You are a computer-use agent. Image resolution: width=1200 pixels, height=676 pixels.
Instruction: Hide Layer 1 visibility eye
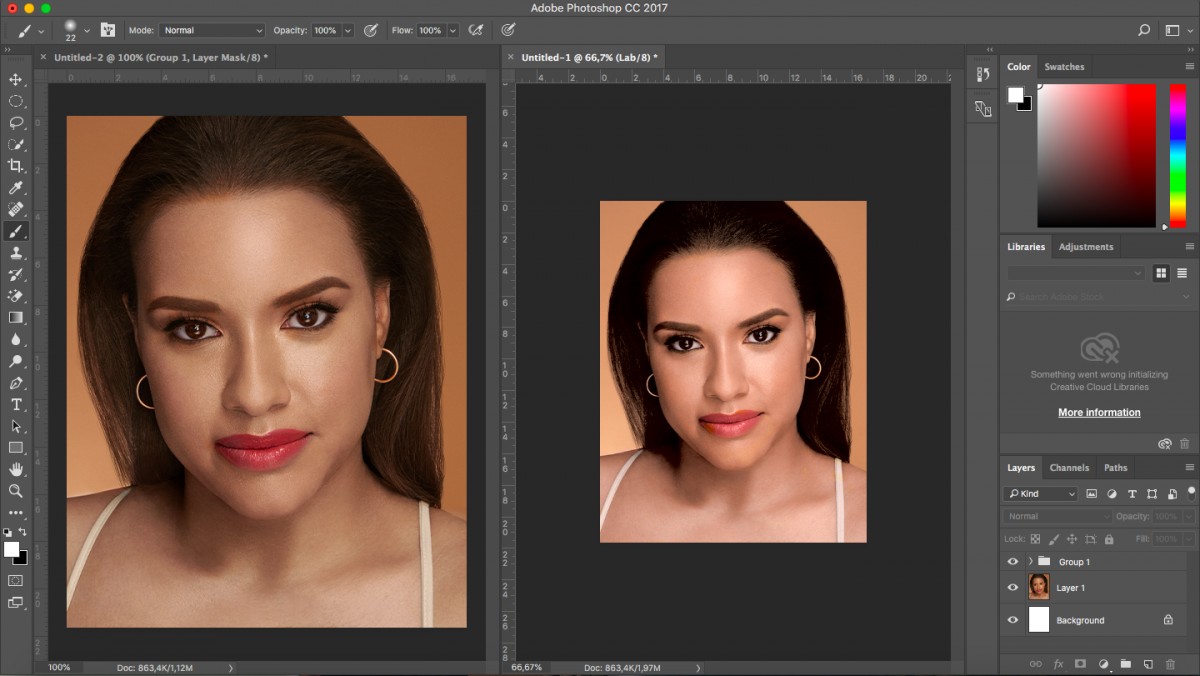pos(1013,588)
